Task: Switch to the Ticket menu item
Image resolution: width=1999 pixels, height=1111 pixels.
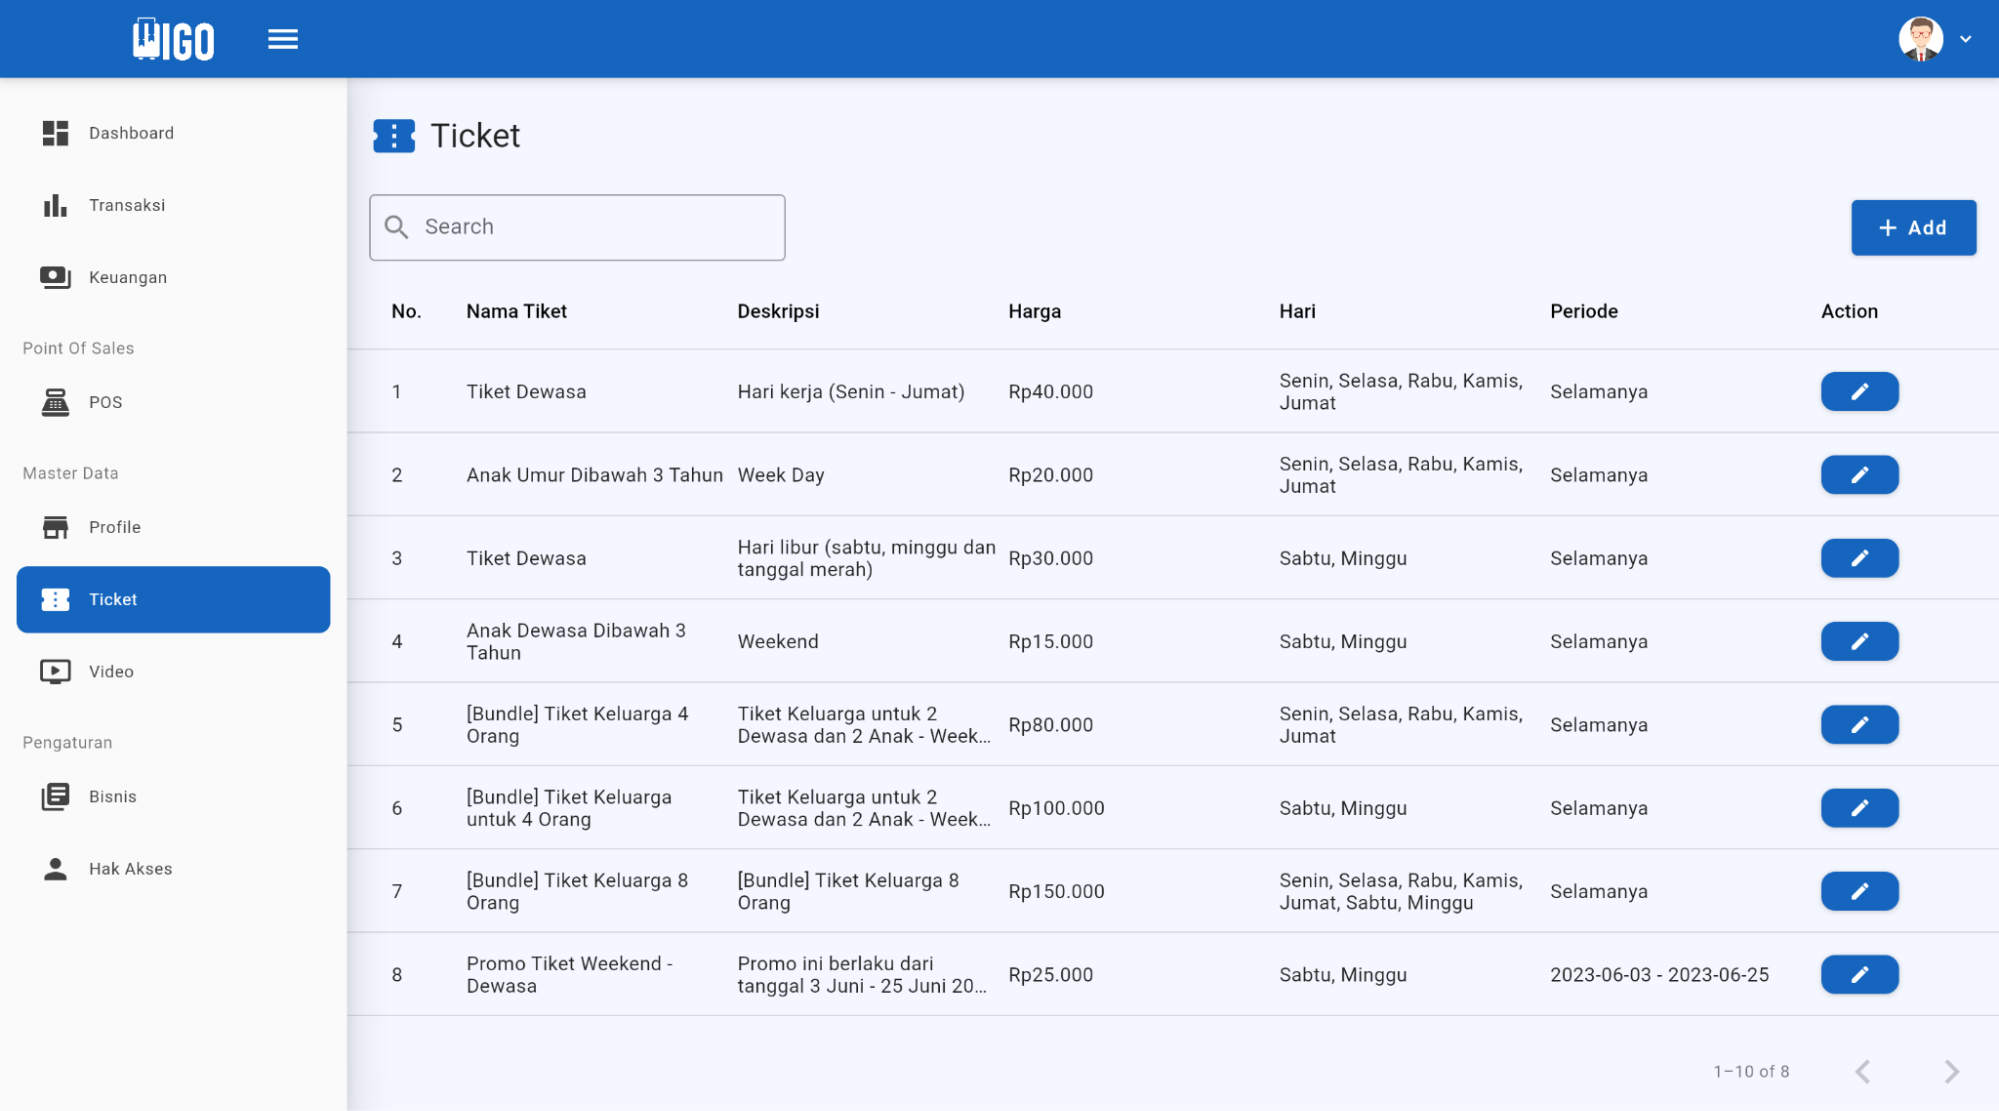Action: coord(112,599)
